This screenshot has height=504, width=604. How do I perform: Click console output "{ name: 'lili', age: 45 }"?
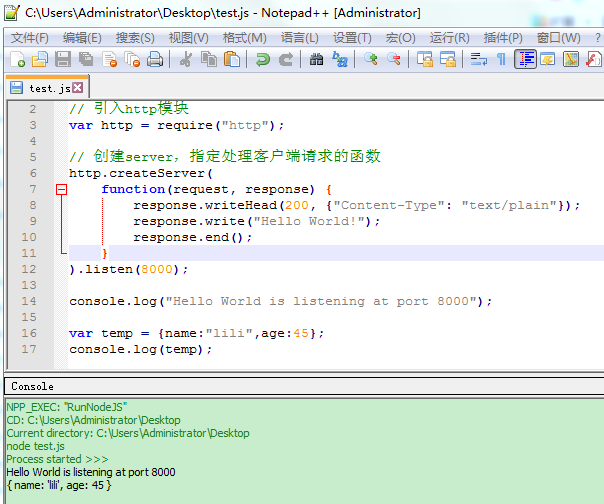coord(59,485)
